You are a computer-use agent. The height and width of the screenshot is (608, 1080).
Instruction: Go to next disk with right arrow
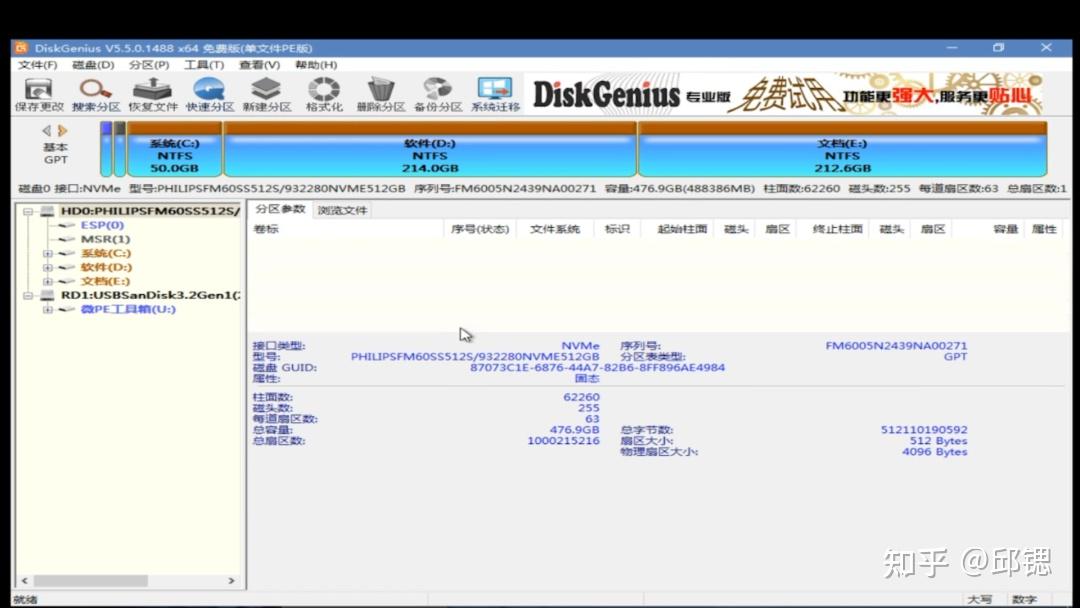click(x=63, y=130)
